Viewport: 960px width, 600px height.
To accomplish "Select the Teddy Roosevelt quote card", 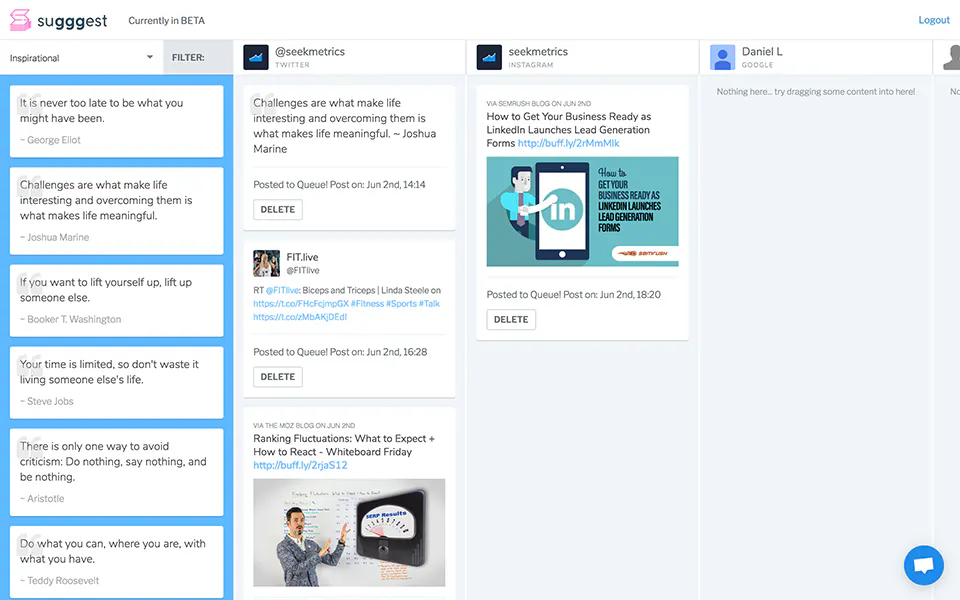I will [x=116, y=562].
